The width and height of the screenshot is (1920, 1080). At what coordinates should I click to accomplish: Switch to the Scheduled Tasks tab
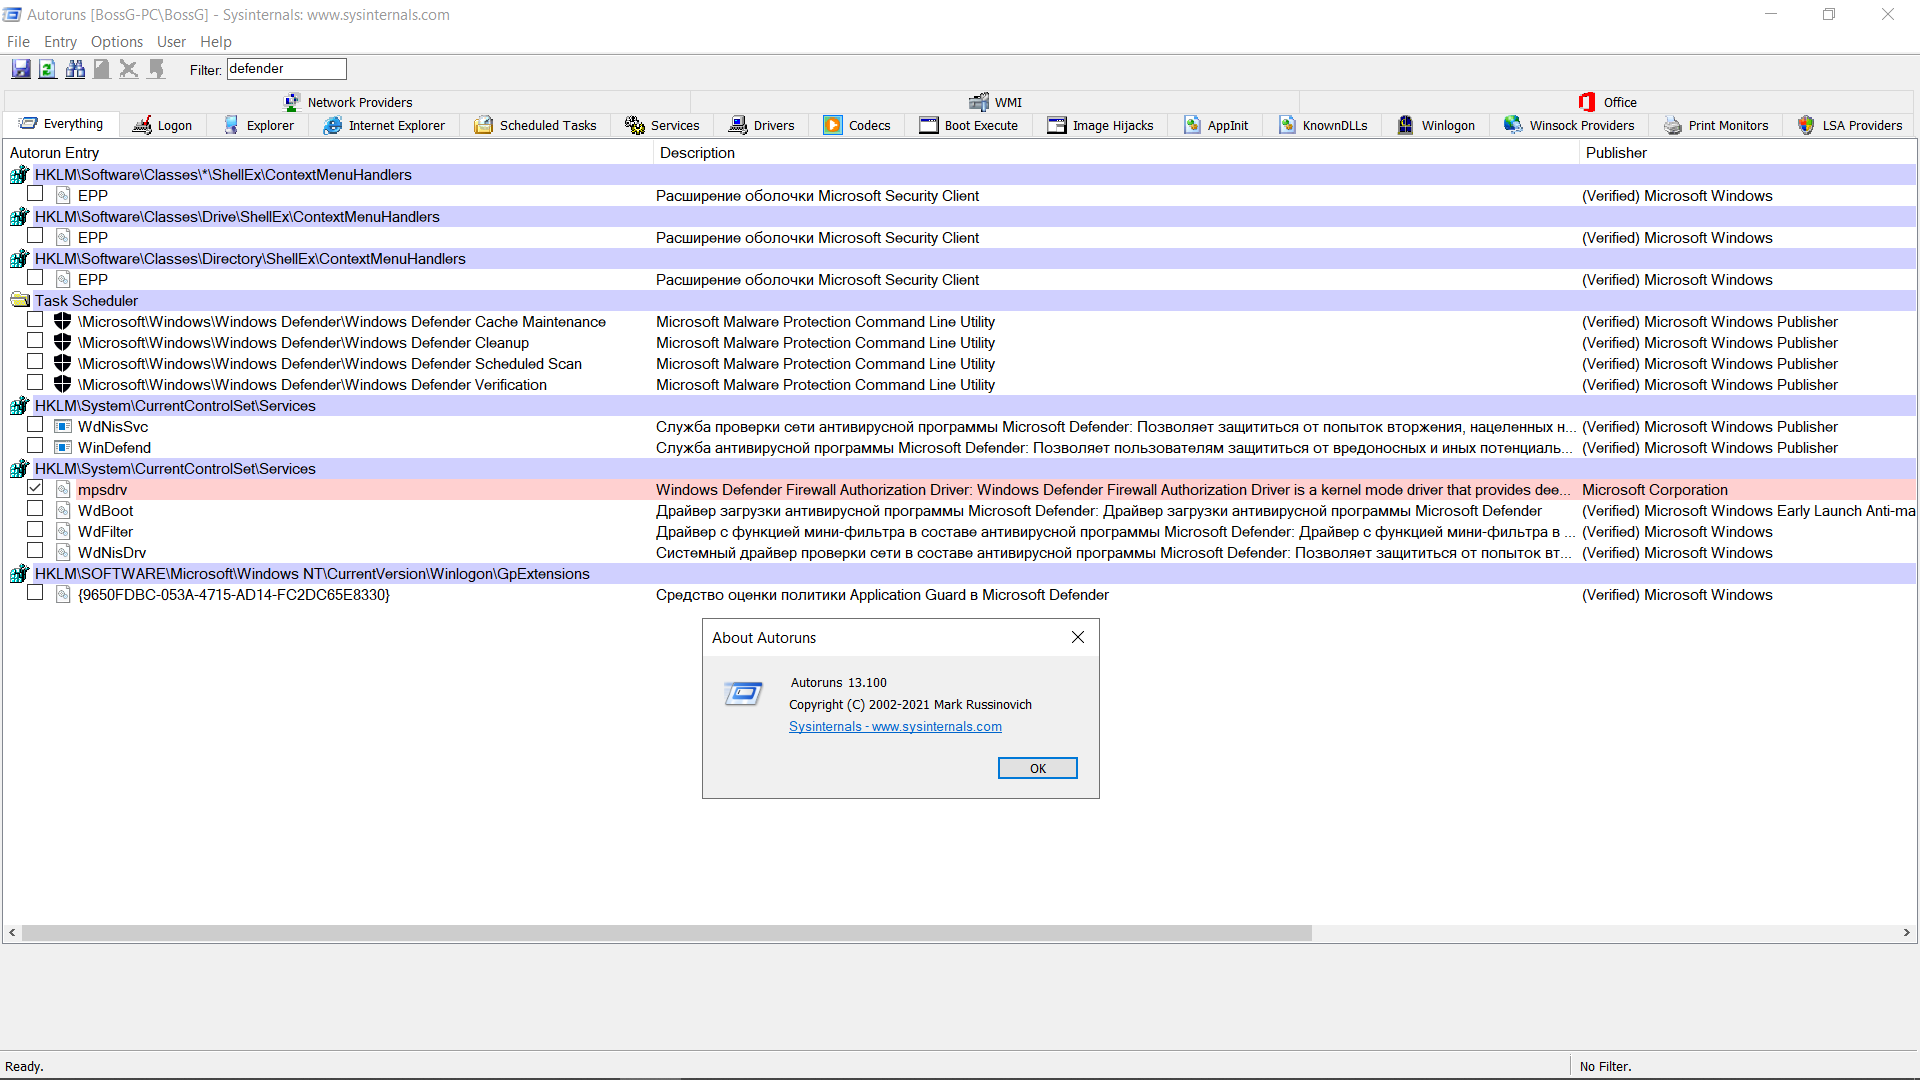tap(535, 125)
